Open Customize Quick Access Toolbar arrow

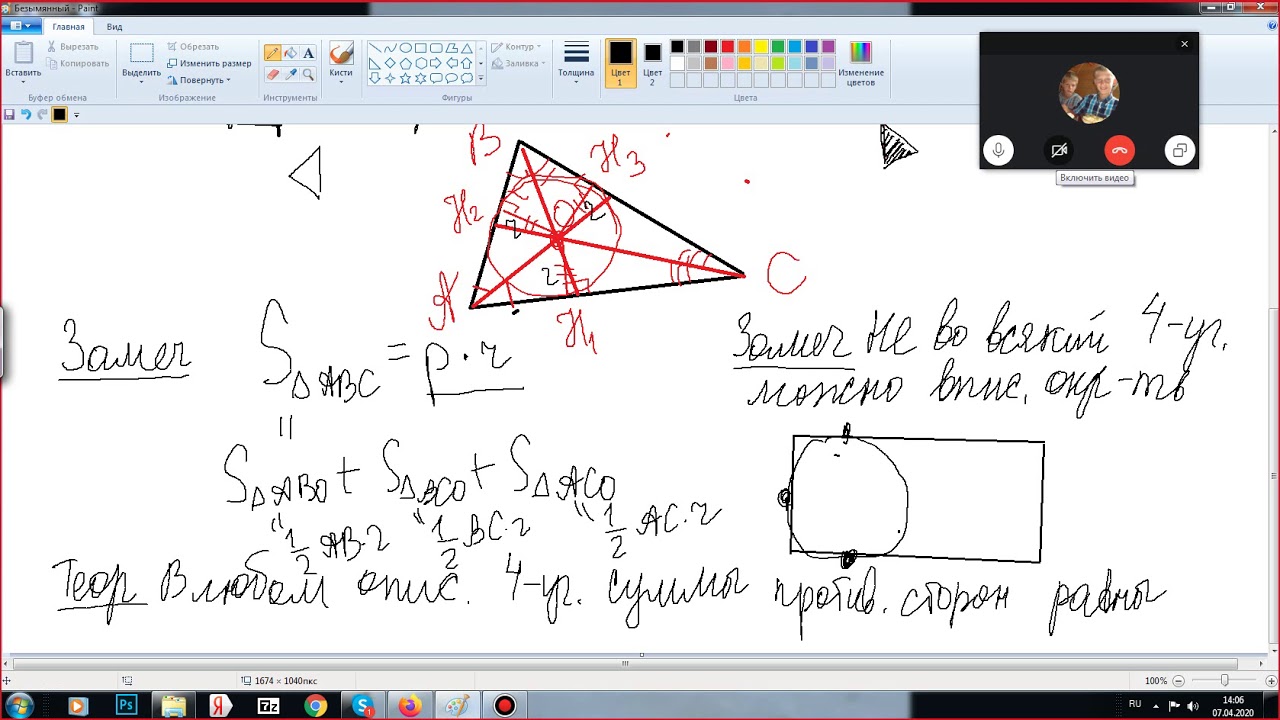76,115
